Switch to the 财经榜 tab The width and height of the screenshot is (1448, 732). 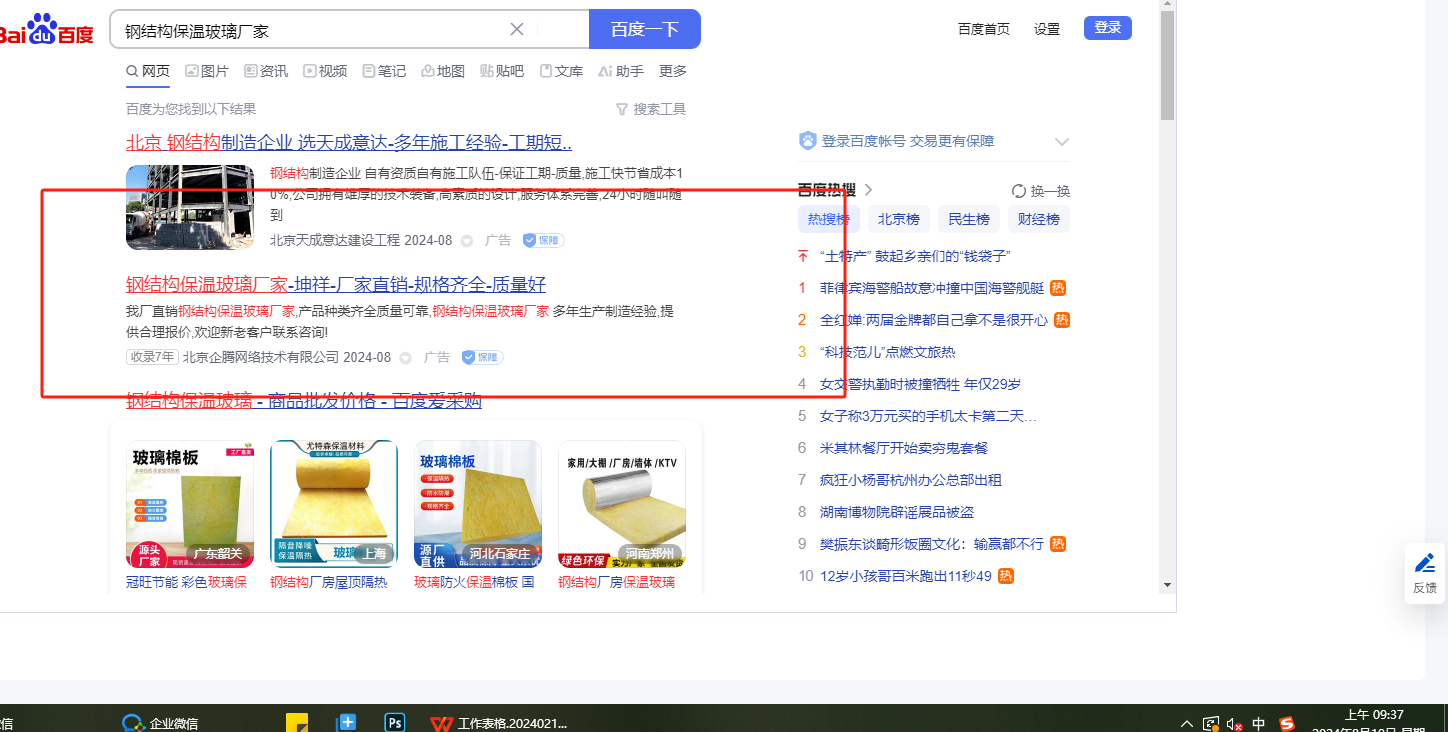click(1039, 219)
